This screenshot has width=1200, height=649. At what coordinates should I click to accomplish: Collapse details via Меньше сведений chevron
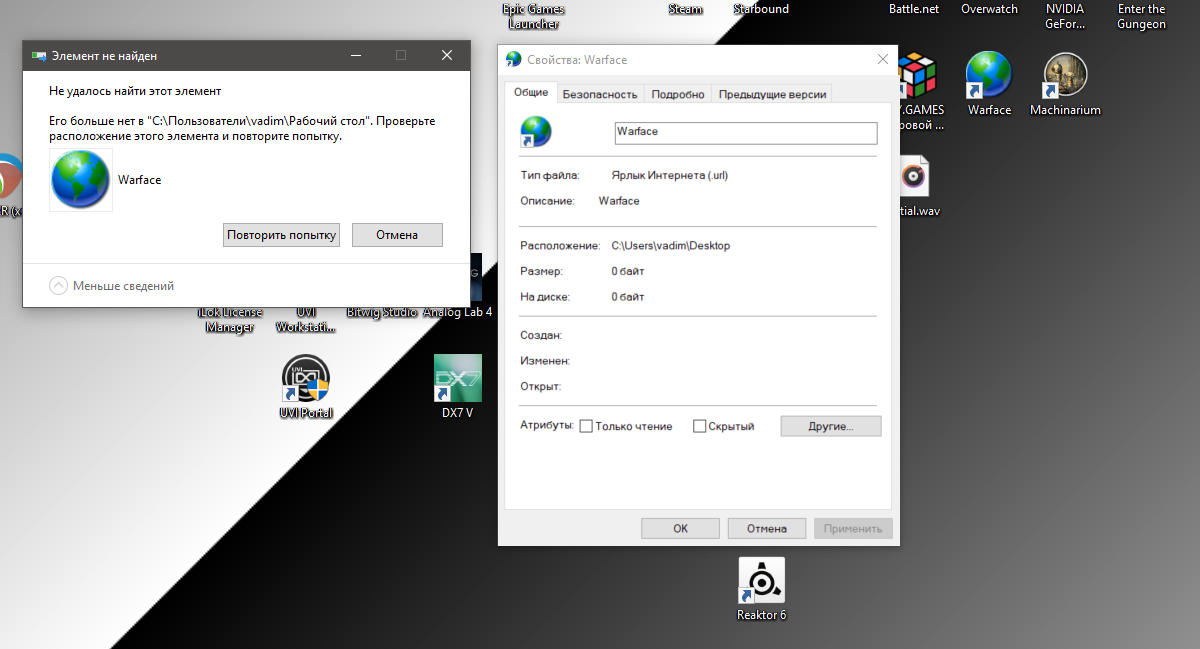point(59,285)
